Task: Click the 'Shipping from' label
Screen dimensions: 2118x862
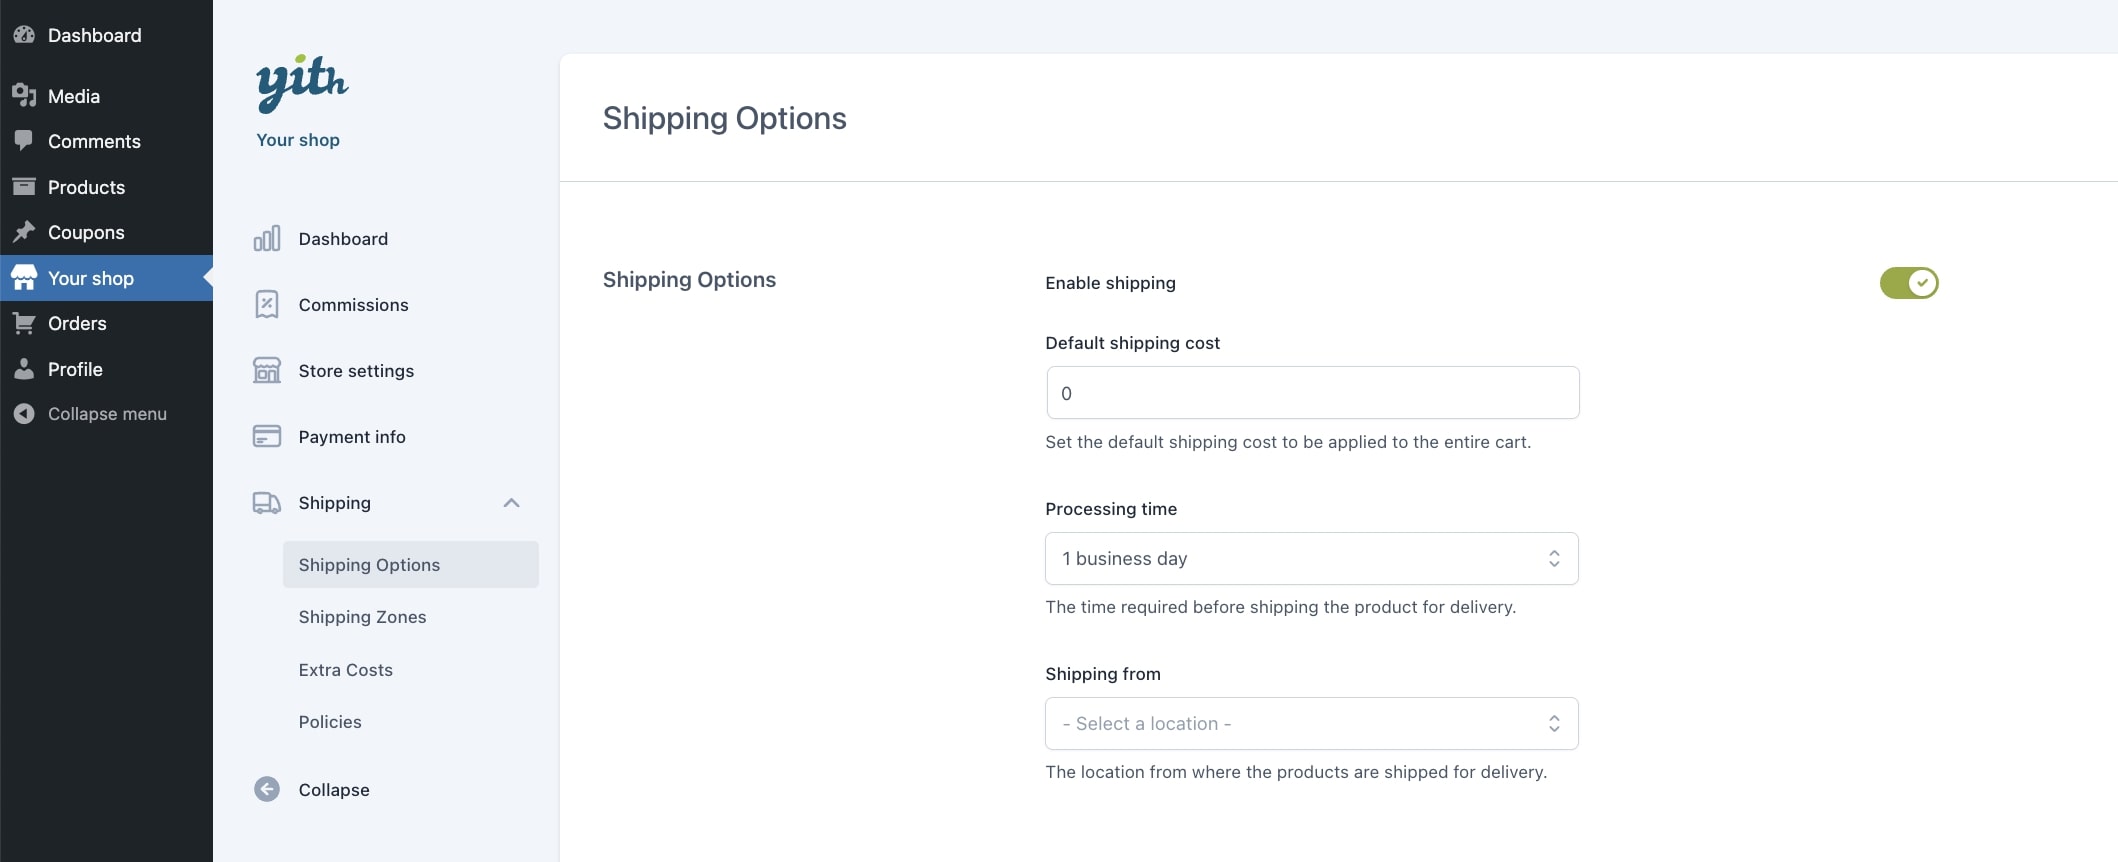Action: click(x=1103, y=674)
